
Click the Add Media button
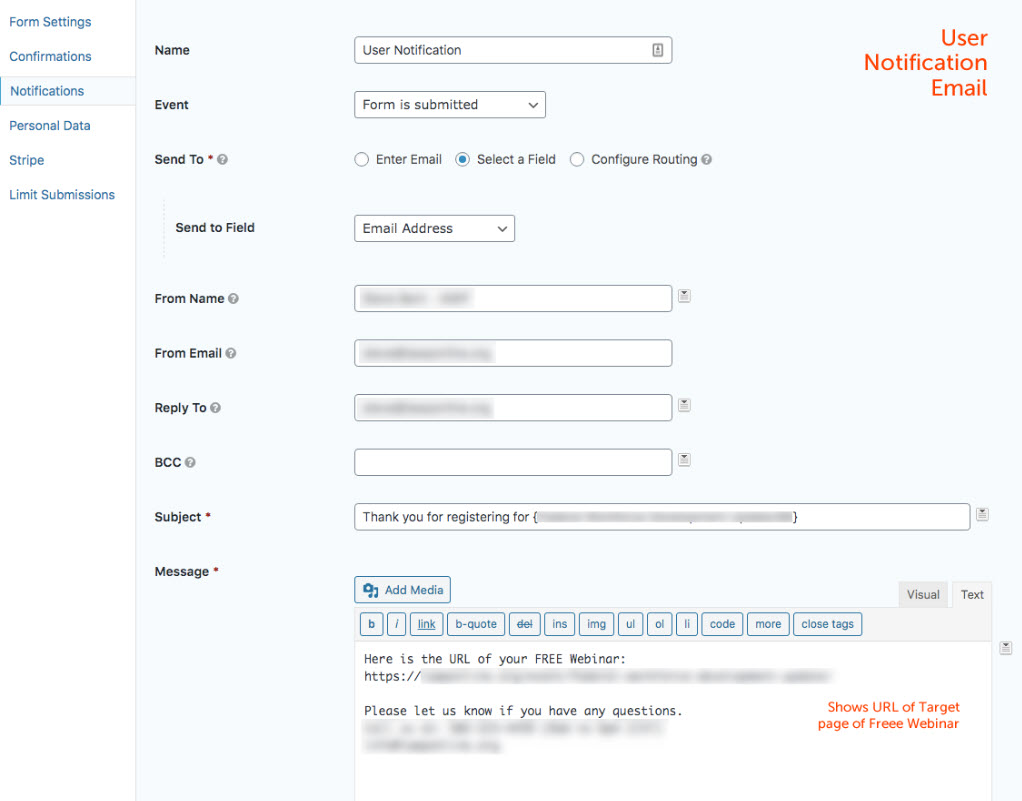[402, 590]
